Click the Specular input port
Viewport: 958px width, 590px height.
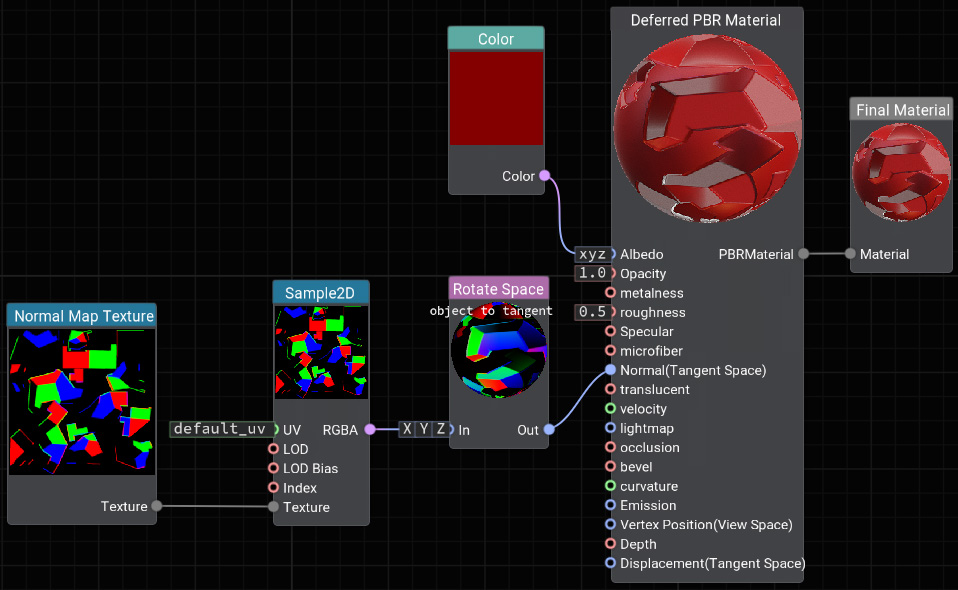610,331
